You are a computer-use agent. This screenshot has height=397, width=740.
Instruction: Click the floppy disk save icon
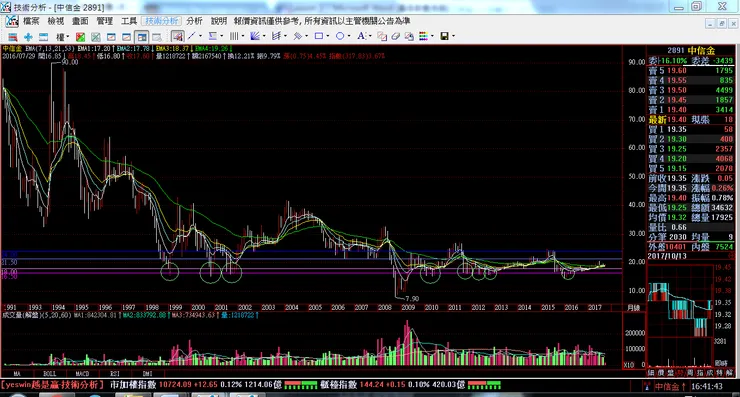point(445,36)
